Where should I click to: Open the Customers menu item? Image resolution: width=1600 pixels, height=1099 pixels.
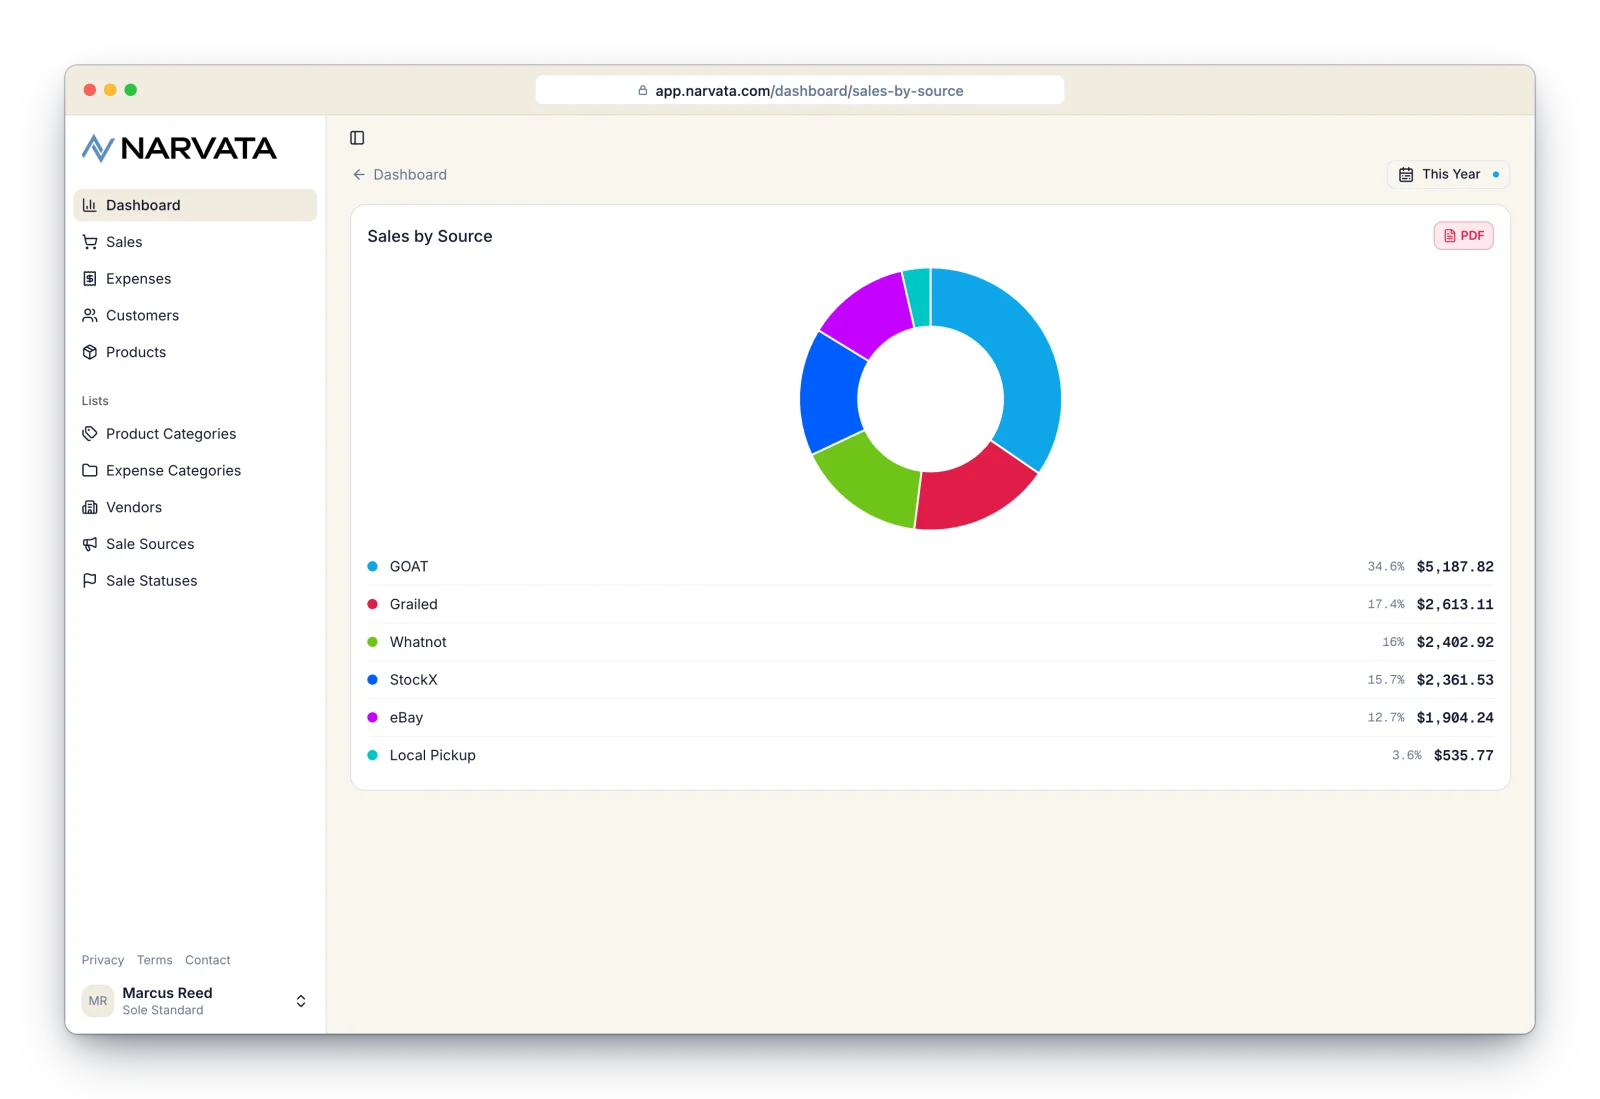(195, 315)
